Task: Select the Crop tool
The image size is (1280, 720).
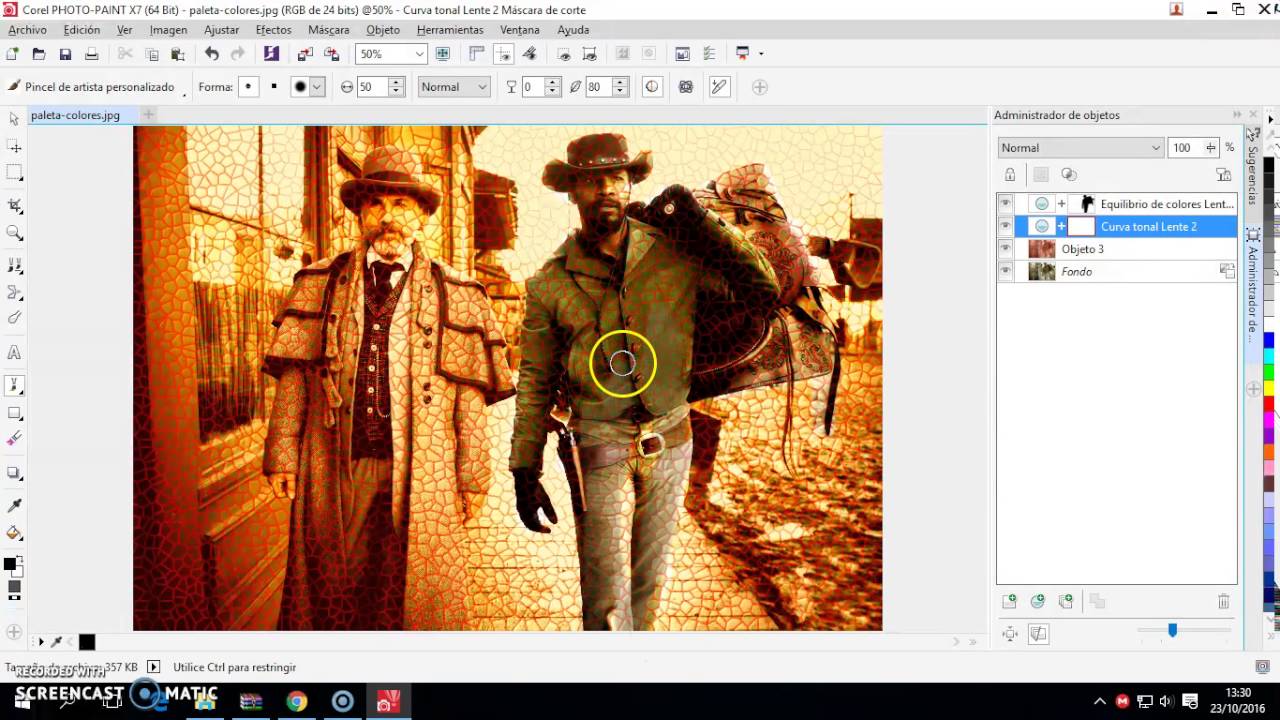Action: tap(14, 205)
